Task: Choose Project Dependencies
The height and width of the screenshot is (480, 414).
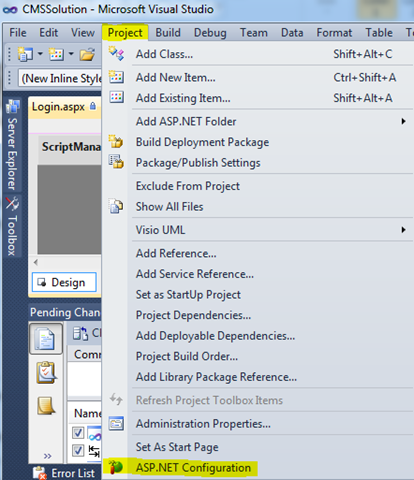Action: tap(257, 315)
